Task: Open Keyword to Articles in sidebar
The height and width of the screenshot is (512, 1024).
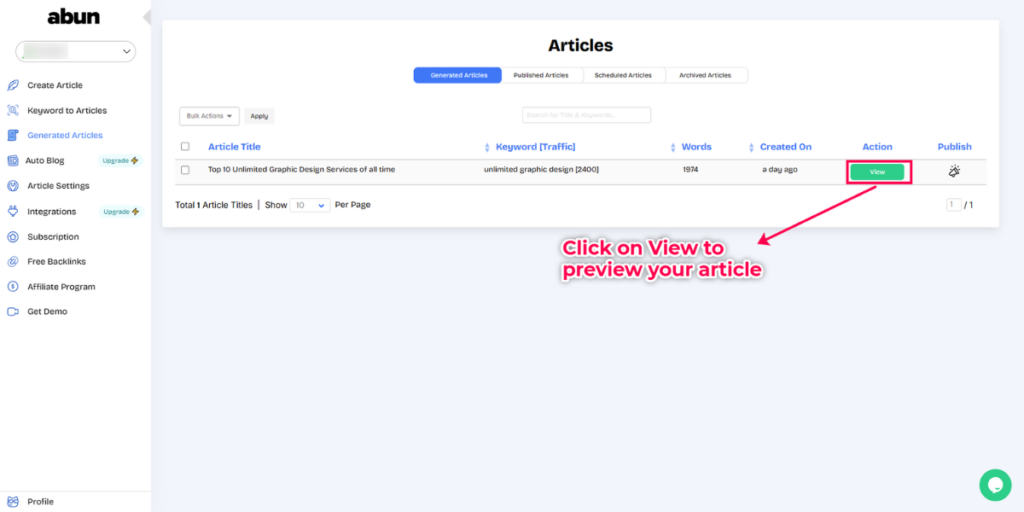Action: coord(67,110)
